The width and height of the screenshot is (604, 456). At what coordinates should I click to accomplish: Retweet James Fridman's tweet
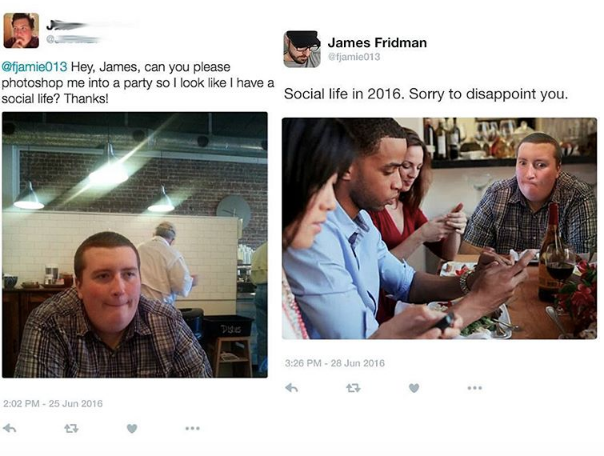coord(353,388)
